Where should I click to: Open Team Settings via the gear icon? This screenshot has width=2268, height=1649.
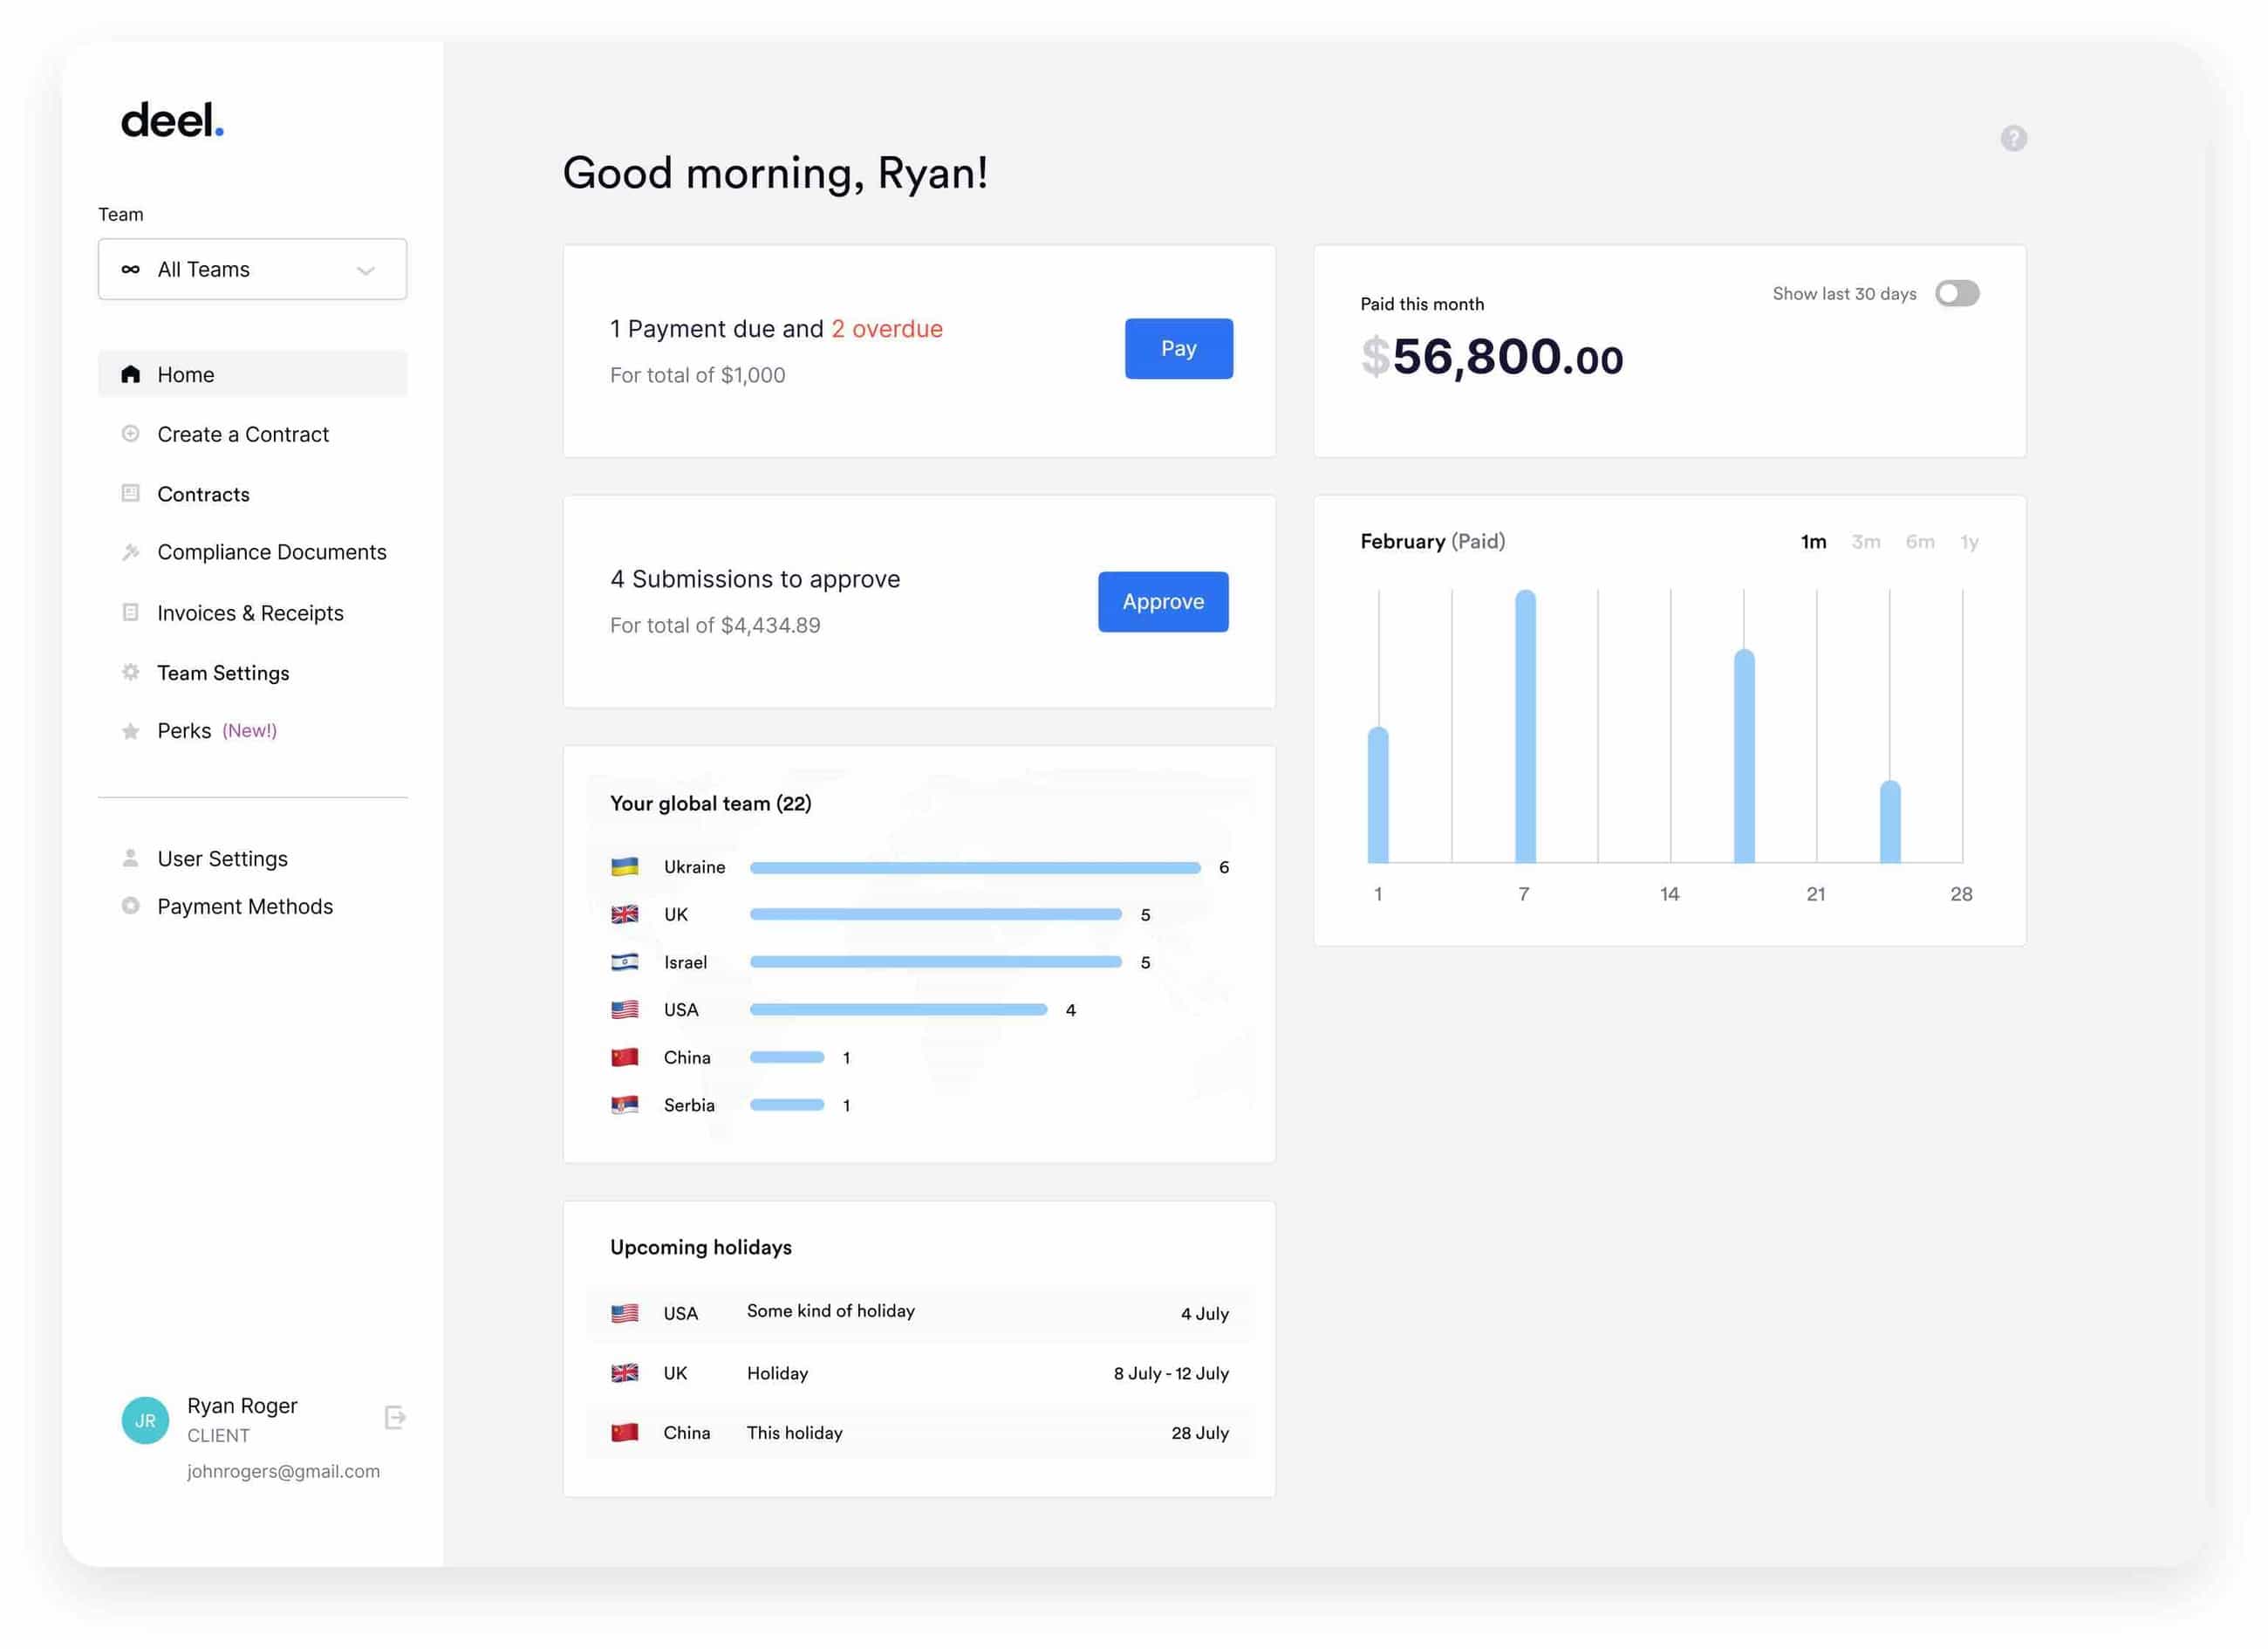[x=131, y=671]
